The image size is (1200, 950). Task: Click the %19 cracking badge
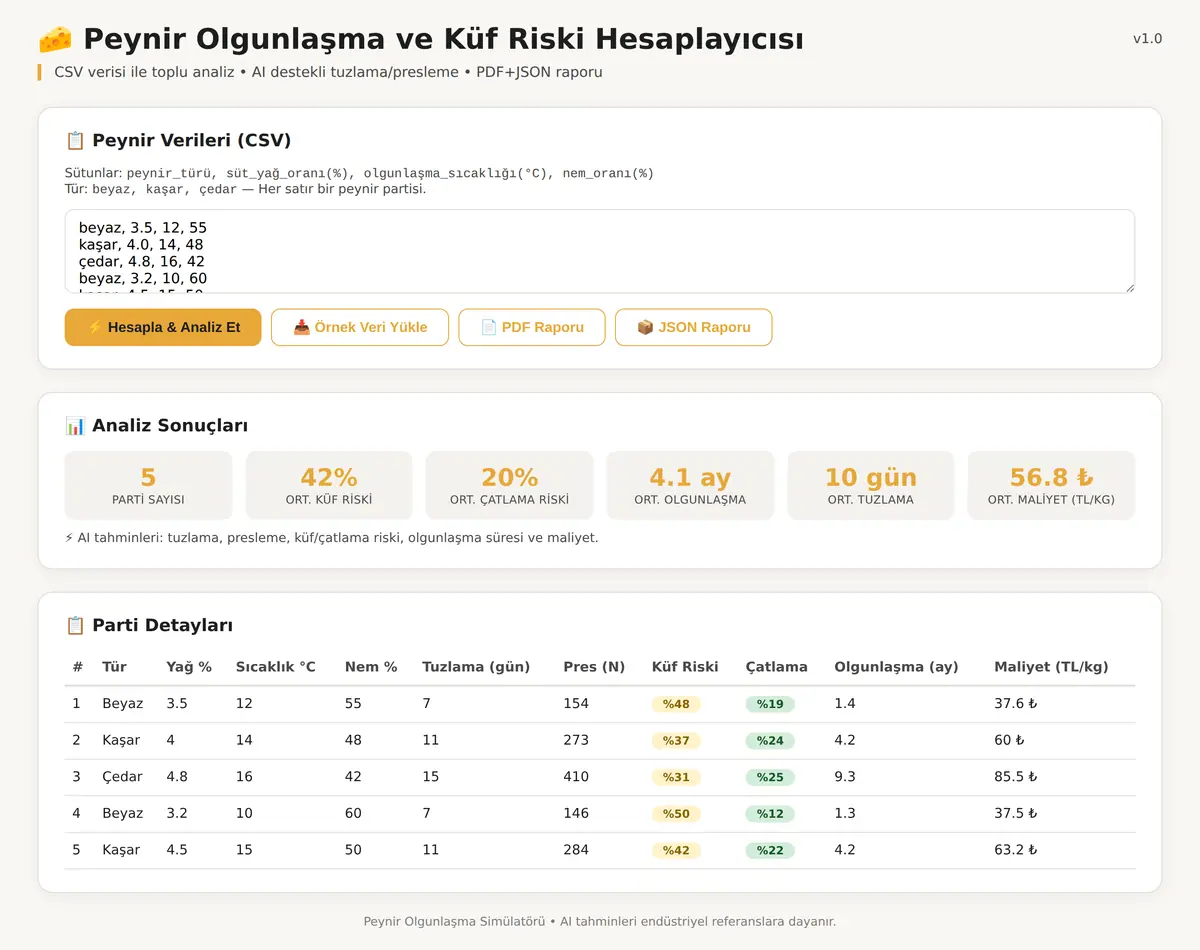click(770, 704)
